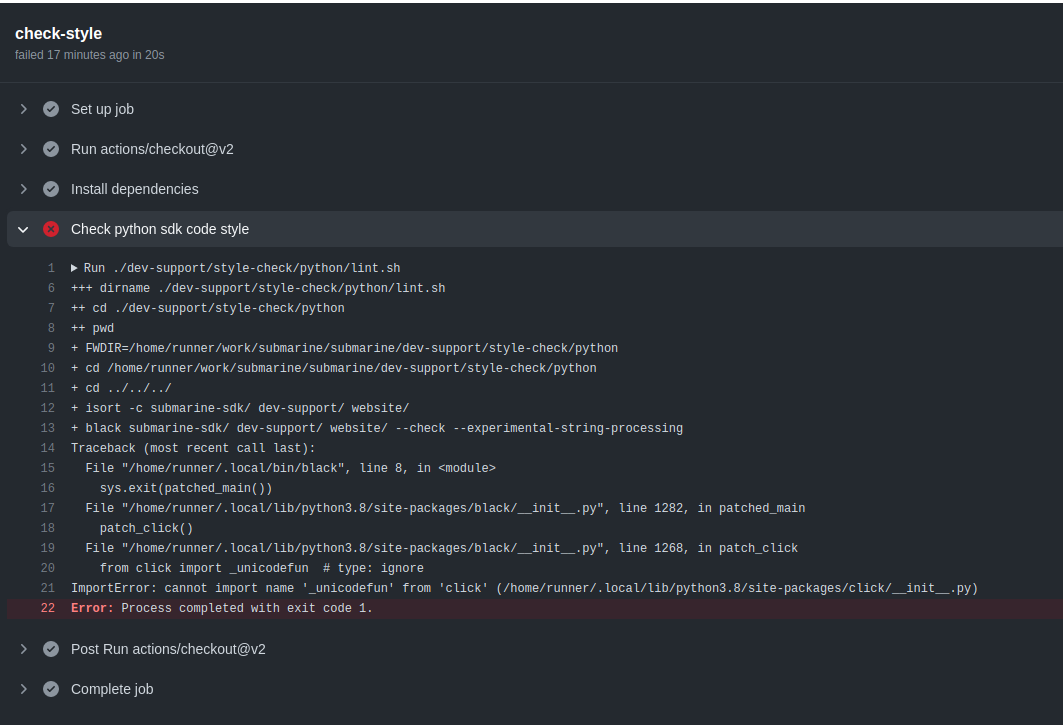Click log line number 9
Screen dimensions: 1063x725
pyautogui.click(x=51, y=349)
